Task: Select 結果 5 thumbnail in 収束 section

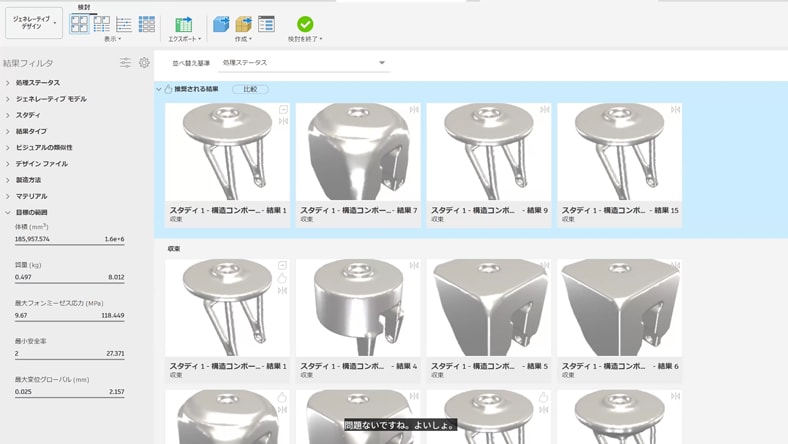Action: (488, 308)
